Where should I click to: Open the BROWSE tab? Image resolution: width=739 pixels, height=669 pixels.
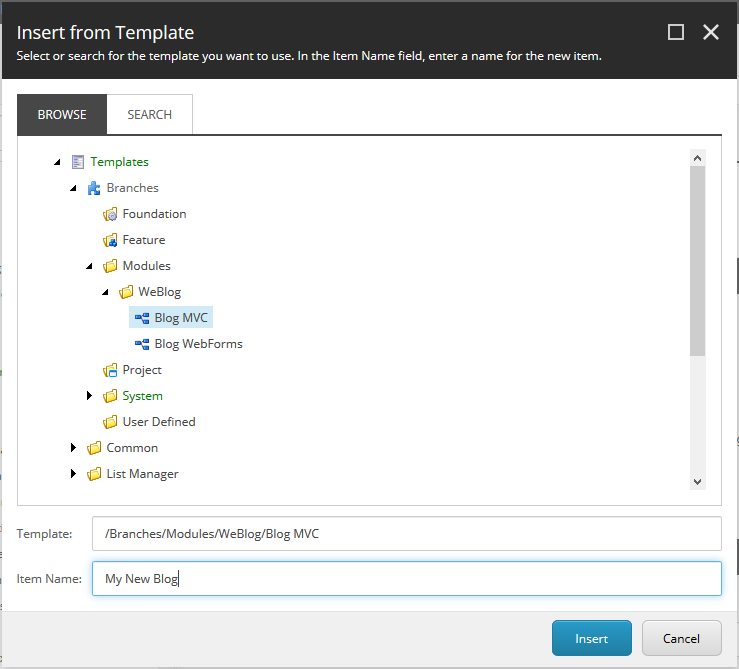click(x=62, y=115)
